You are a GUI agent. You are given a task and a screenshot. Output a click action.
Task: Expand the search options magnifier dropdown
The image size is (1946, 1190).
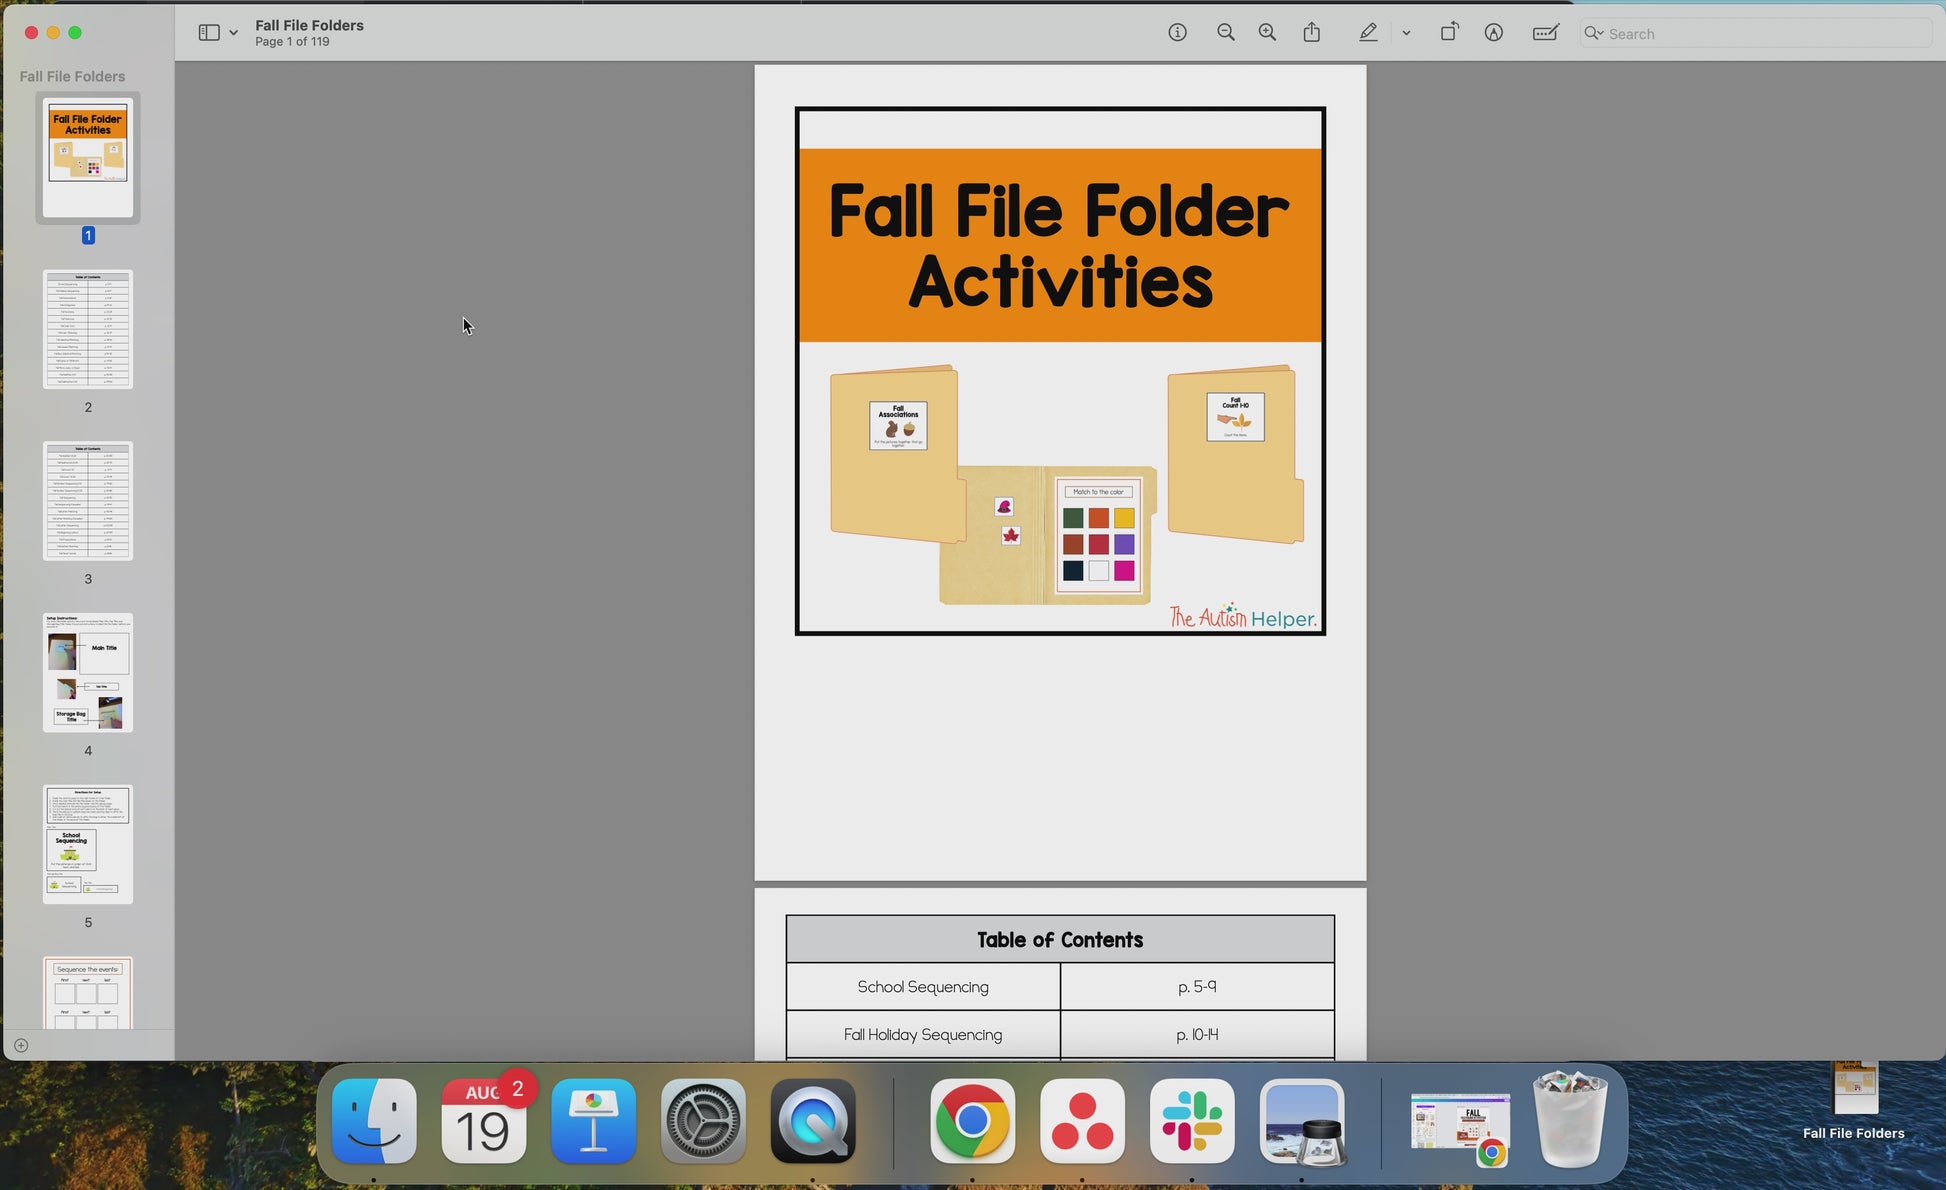click(x=1594, y=33)
